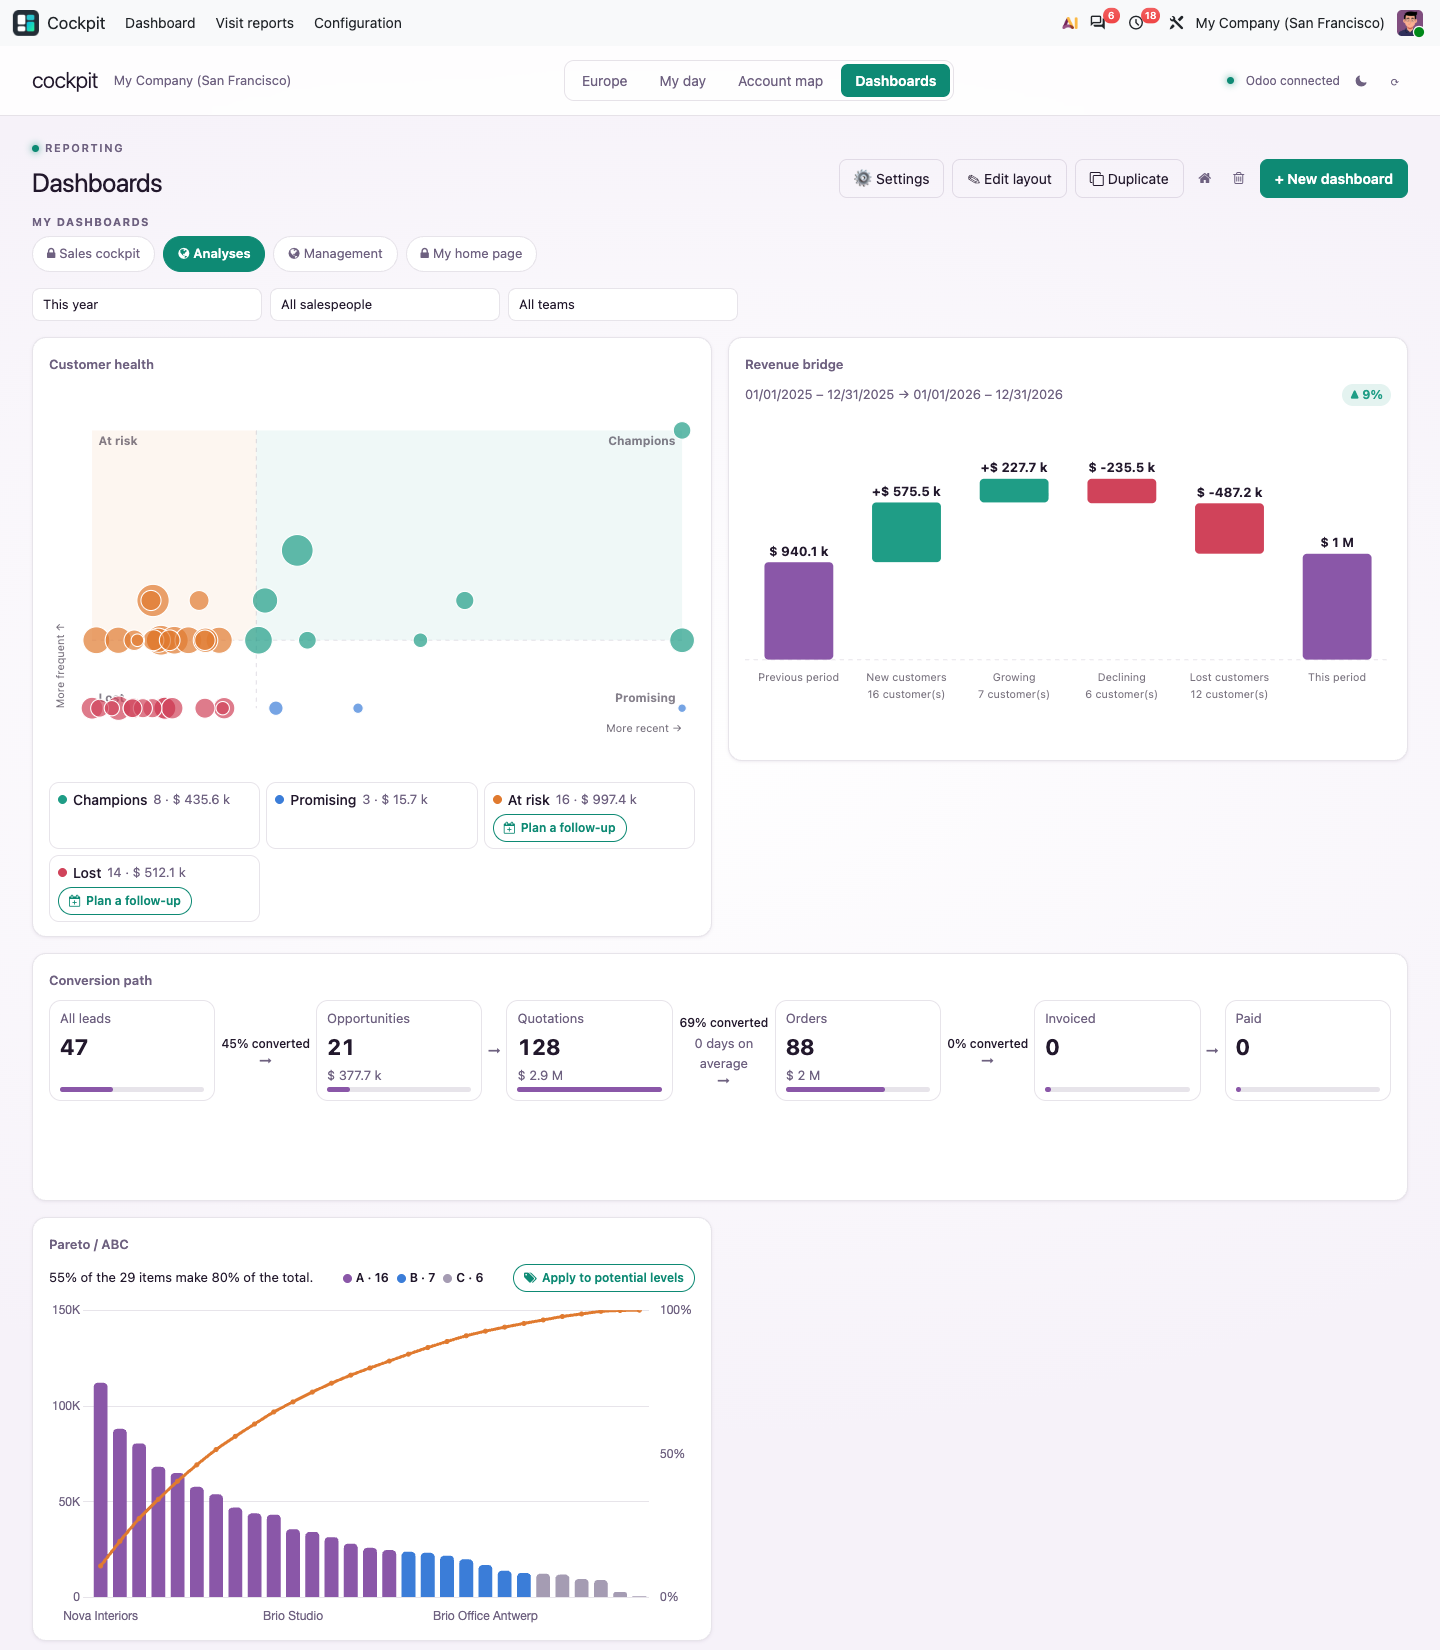The image size is (1440, 1650).
Task: Set dashboard as home with house icon
Action: point(1205,178)
